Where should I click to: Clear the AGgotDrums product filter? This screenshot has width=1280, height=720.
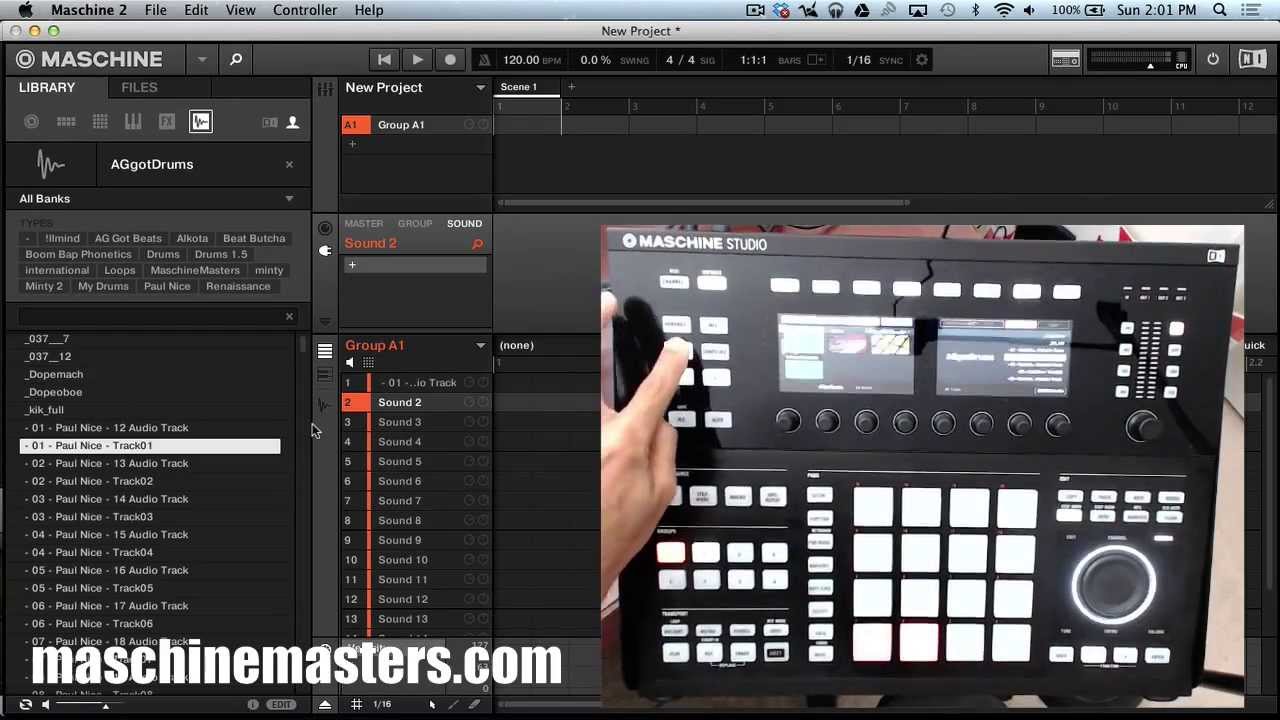[289, 165]
